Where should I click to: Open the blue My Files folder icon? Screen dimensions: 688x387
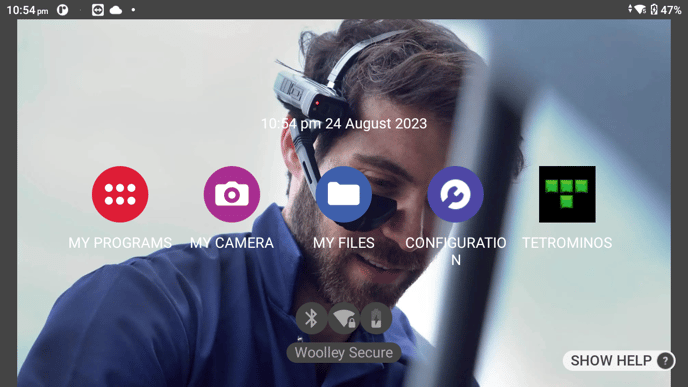(x=344, y=194)
